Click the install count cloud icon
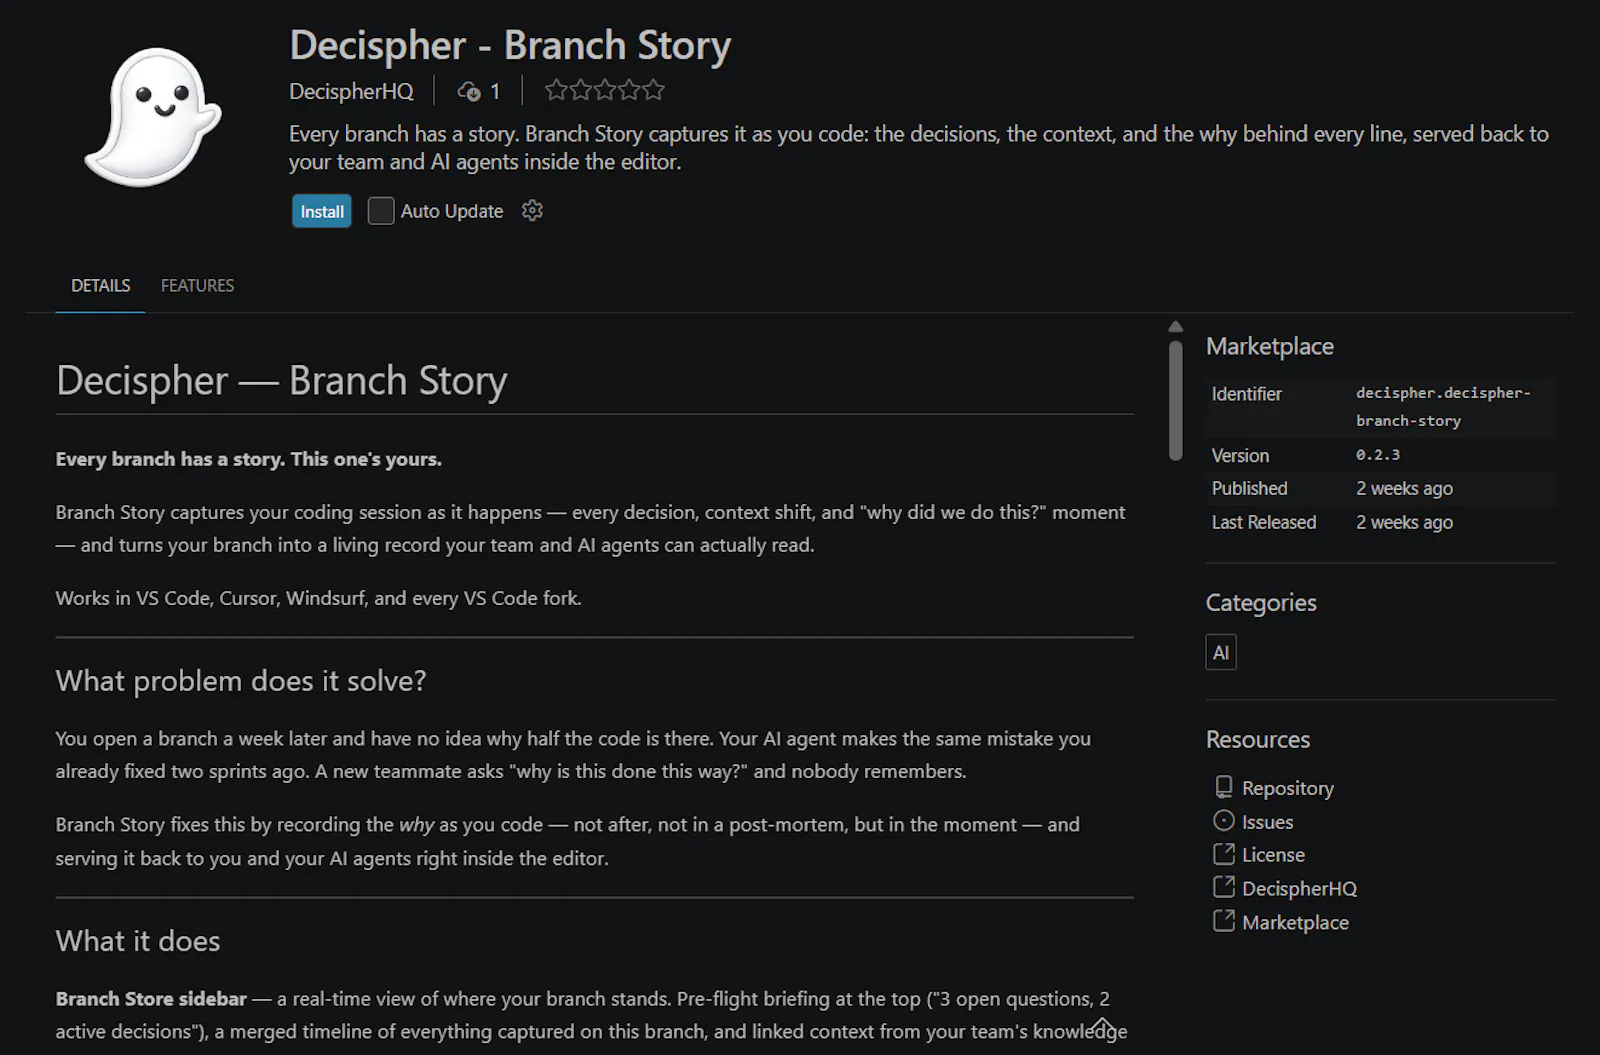1600x1055 pixels. [x=469, y=92]
